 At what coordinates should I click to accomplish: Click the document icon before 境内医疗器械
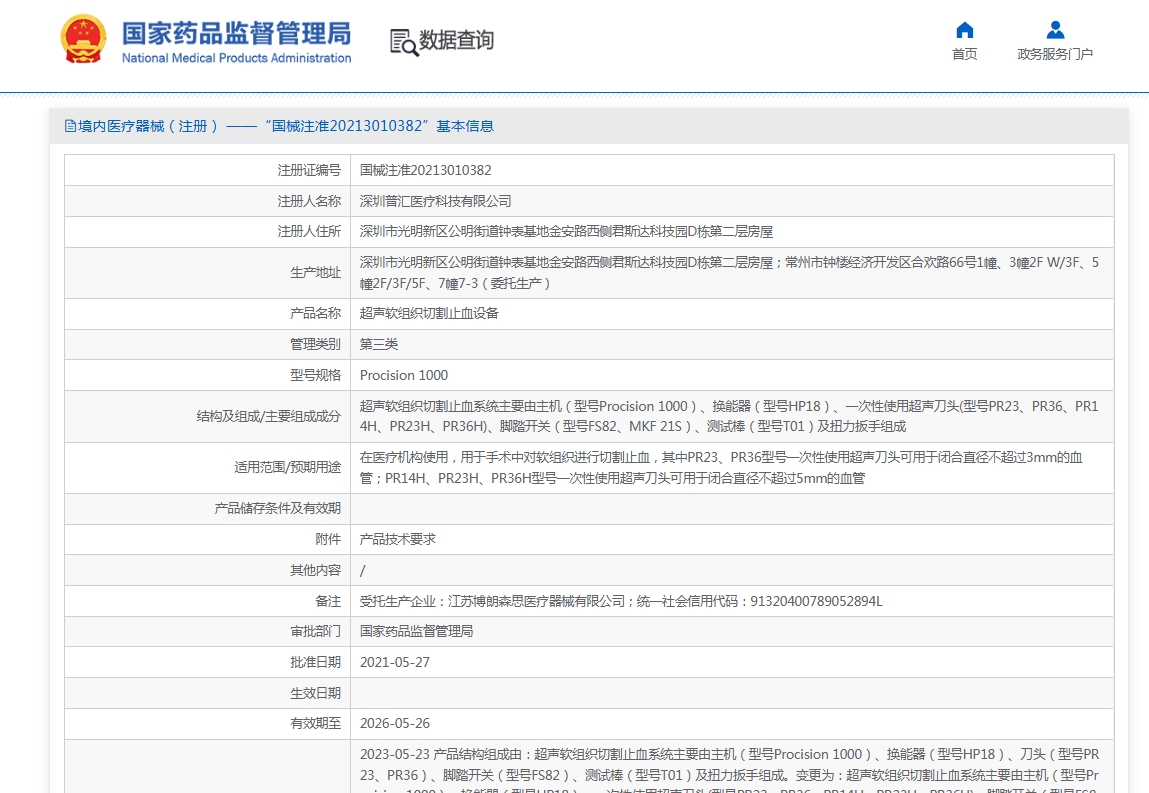point(70,126)
